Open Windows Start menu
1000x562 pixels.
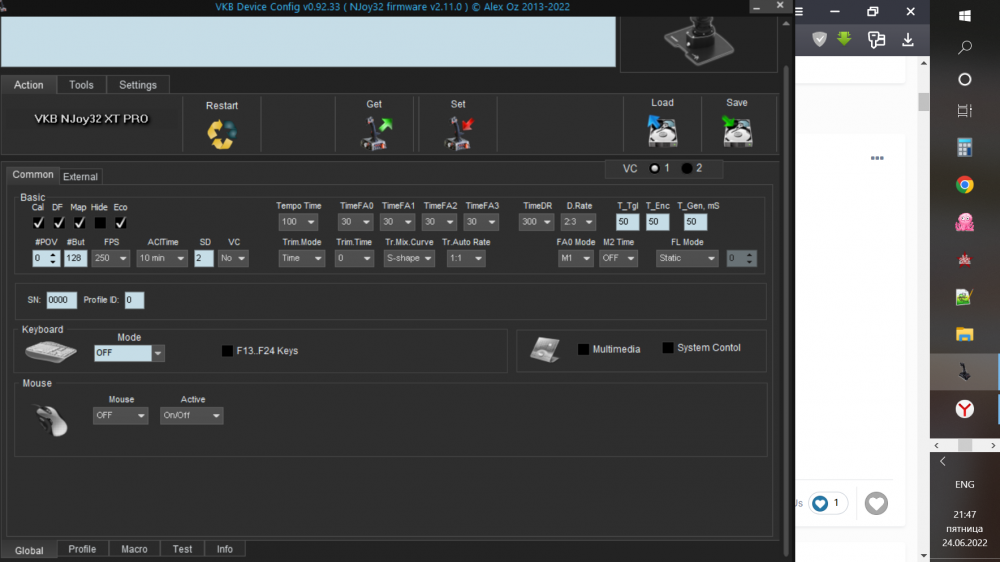tap(964, 15)
